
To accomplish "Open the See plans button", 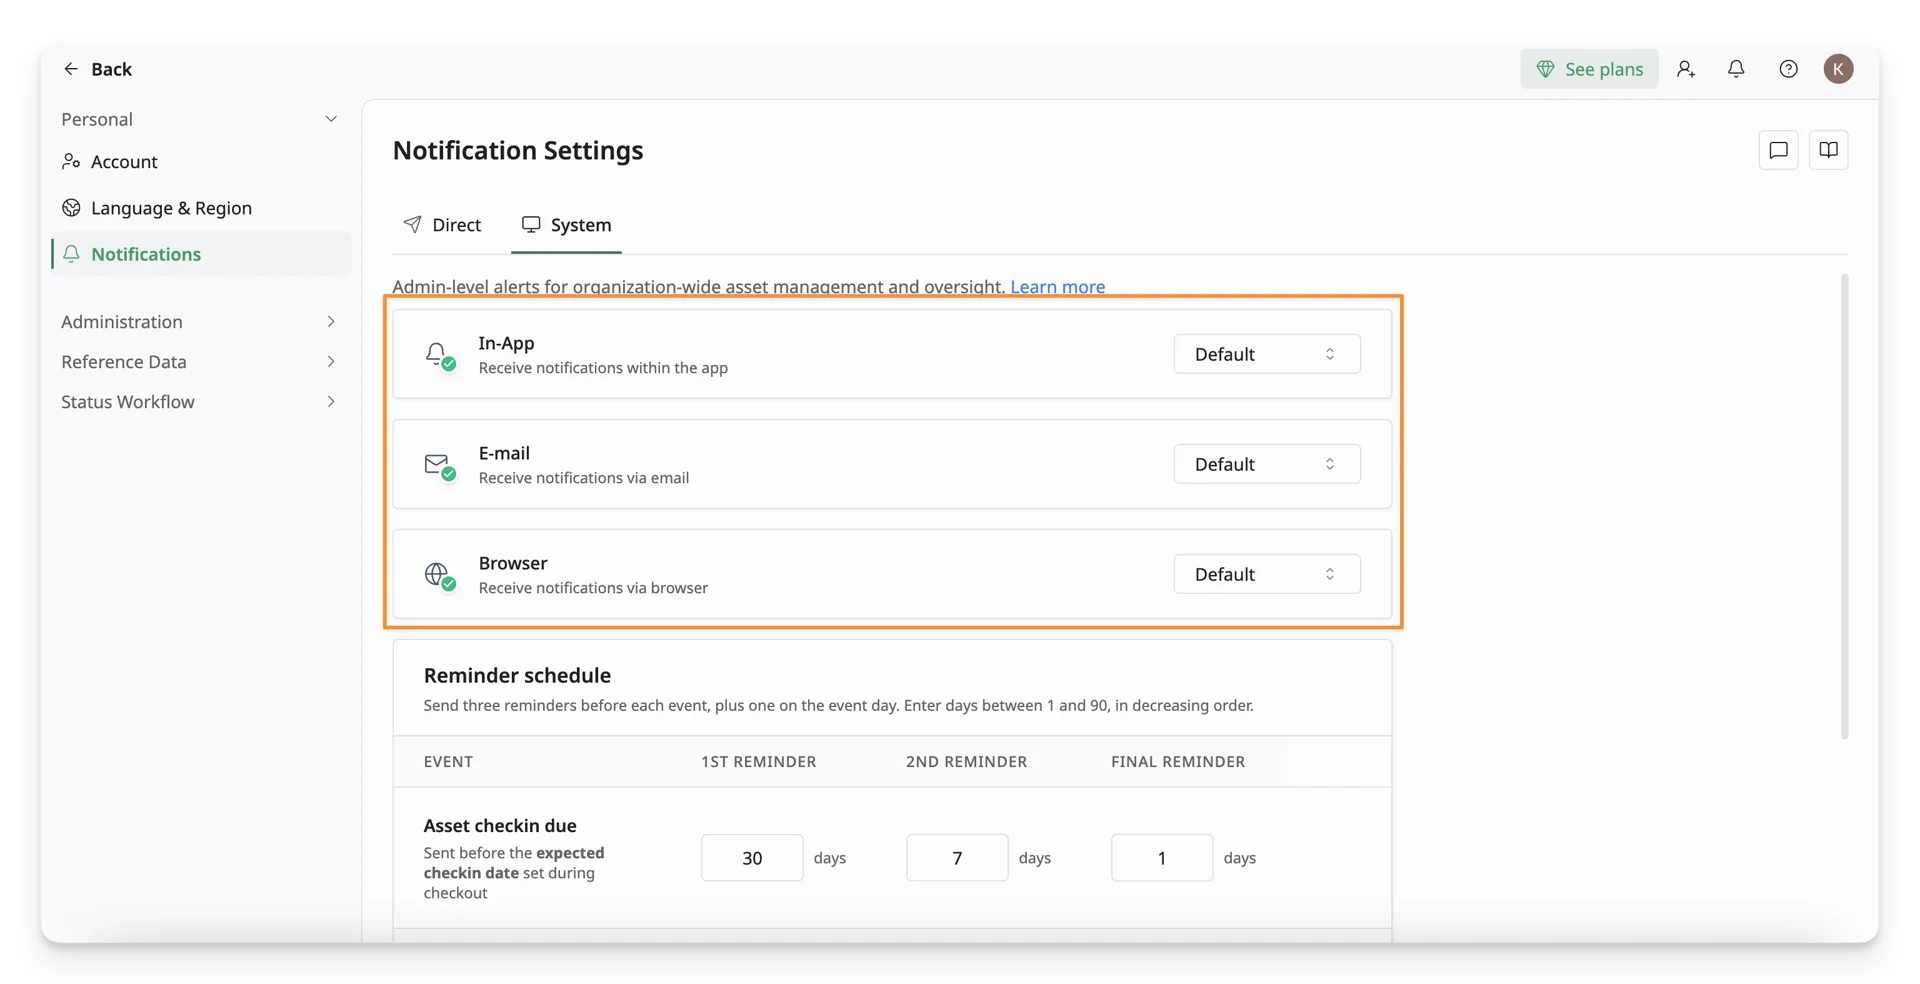I will (x=1589, y=69).
